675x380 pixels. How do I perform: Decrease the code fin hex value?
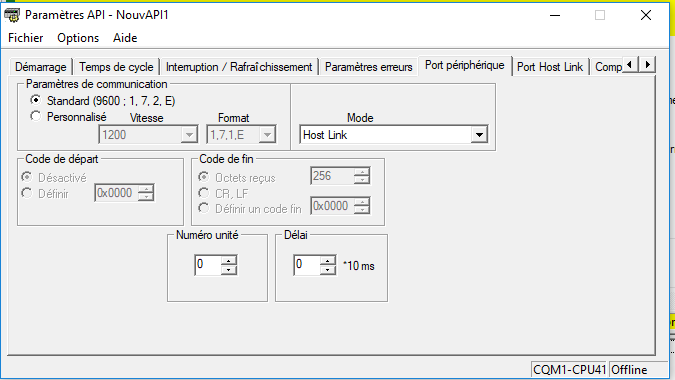[362, 210]
